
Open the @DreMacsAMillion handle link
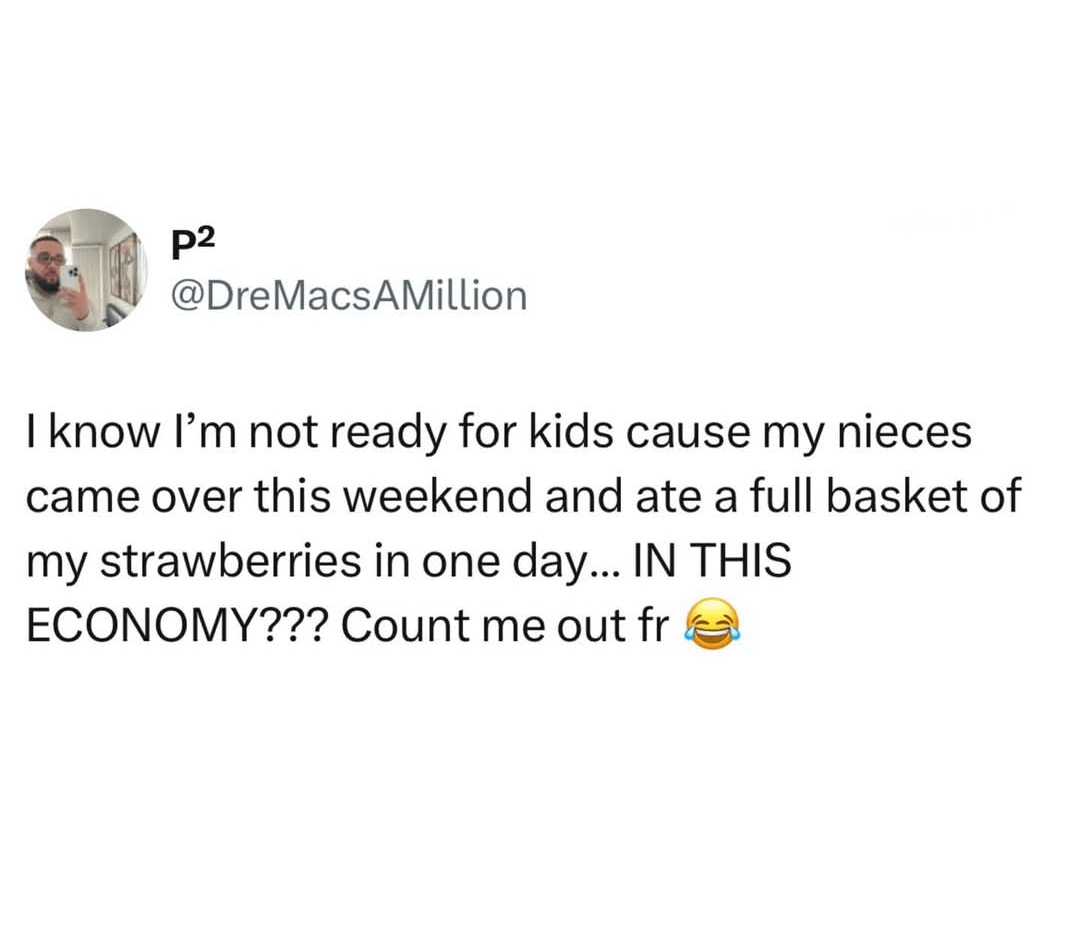click(349, 295)
